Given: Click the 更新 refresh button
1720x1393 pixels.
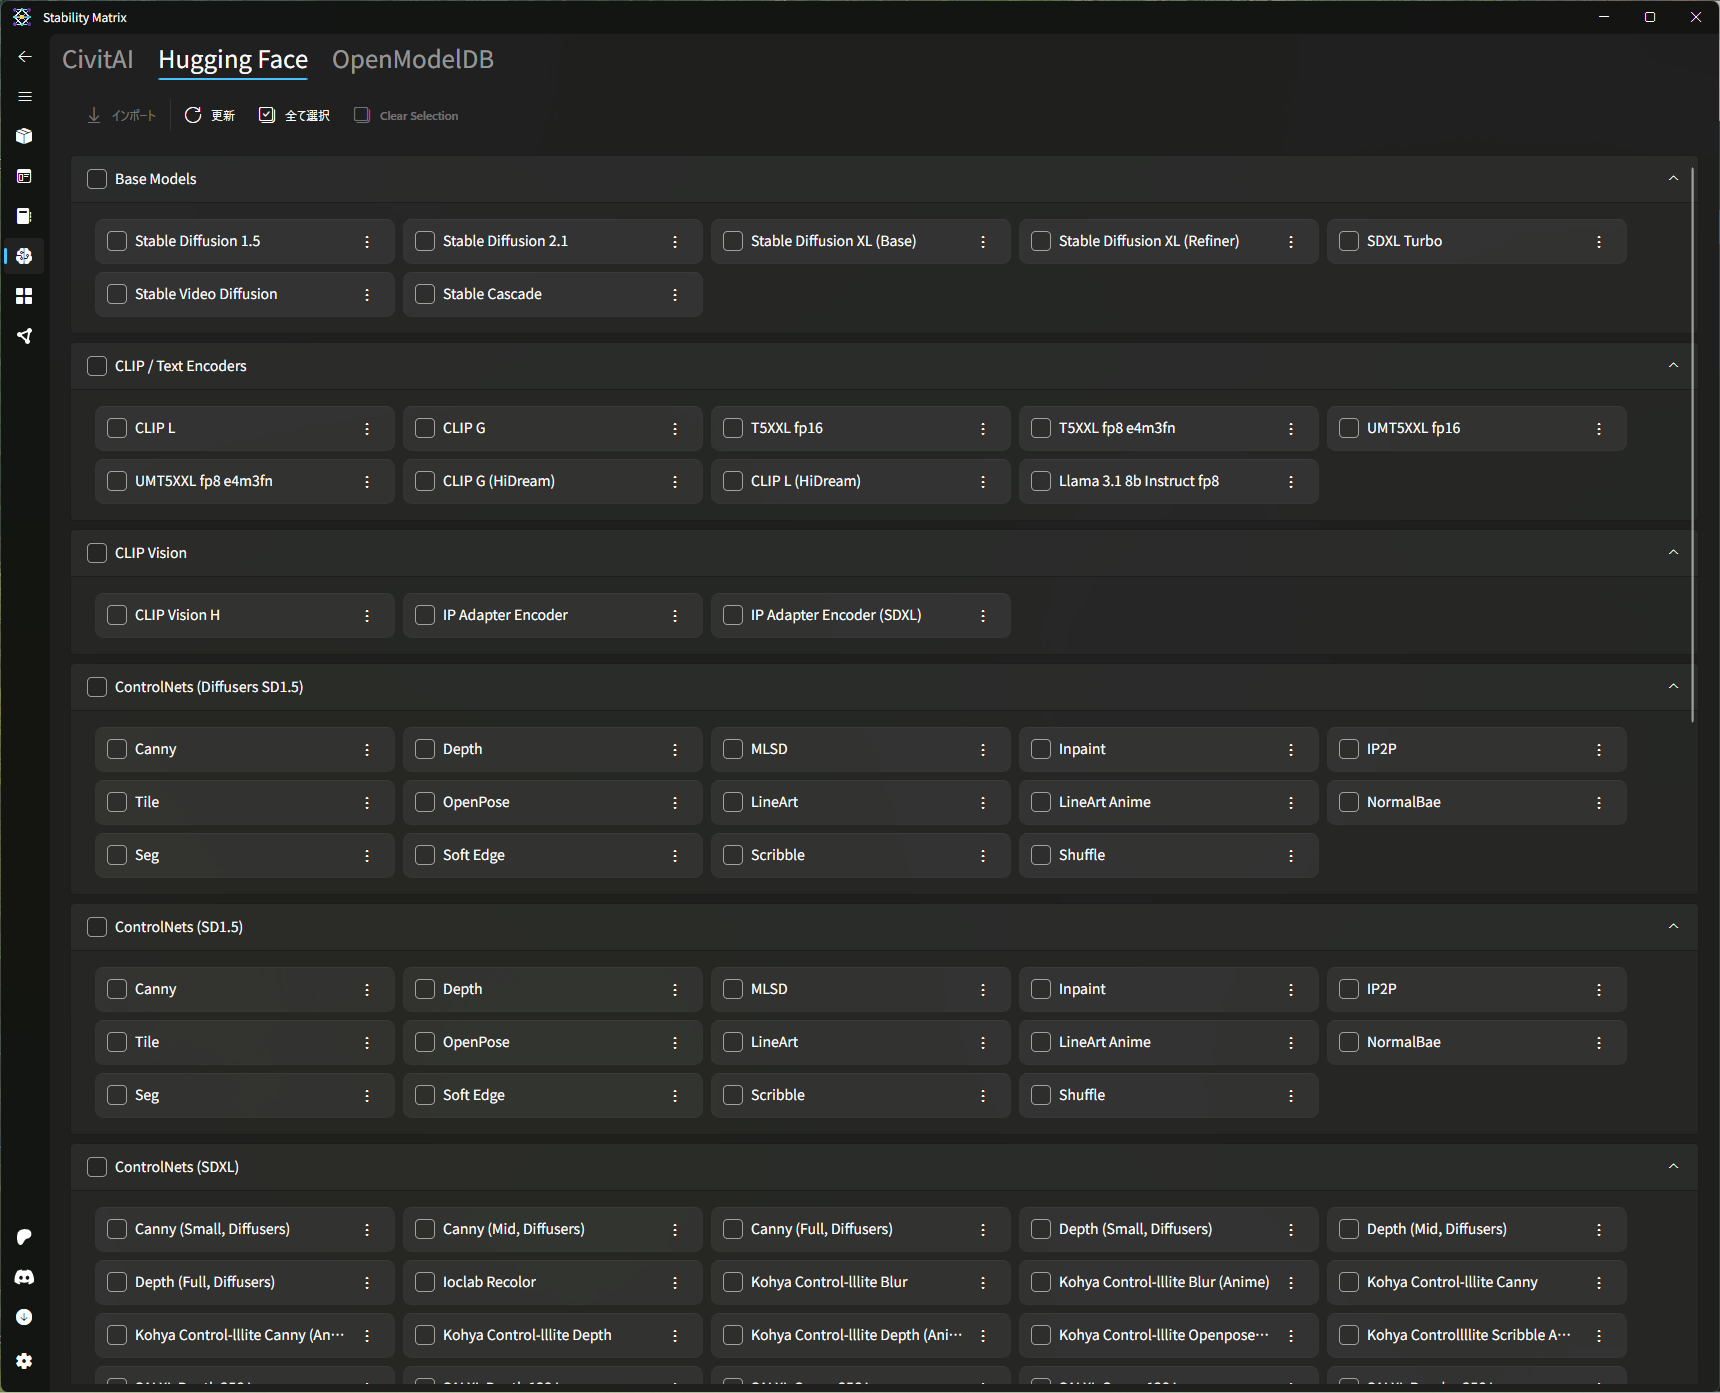Looking at the screenshot, I should point(210,116).
